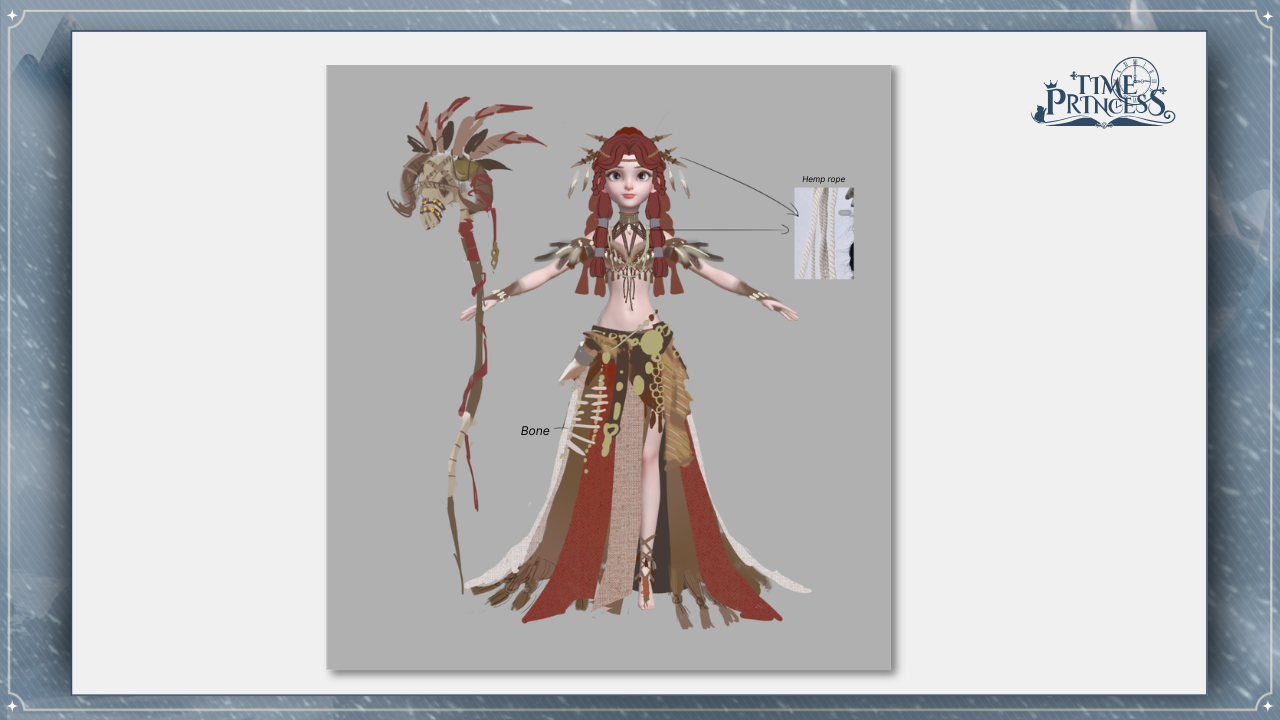The height and width of the screenshot is (720, 1280).
Task: Click the gold disc ornament at the waist
Action: click(650, 343)
